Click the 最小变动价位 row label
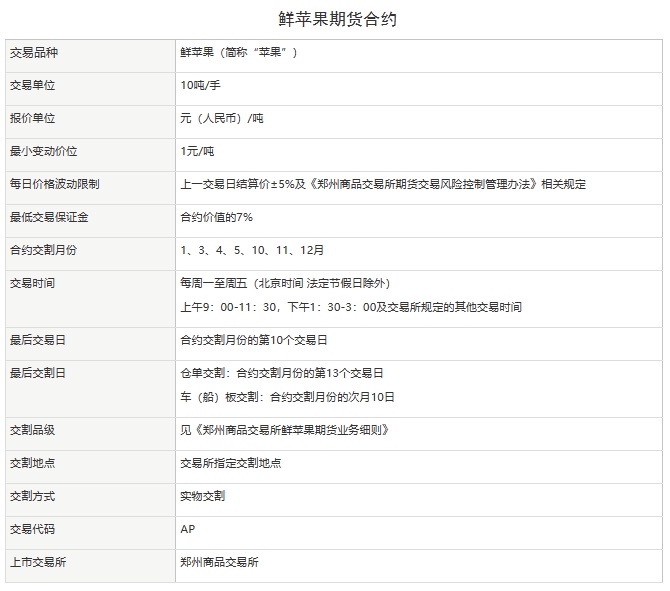The image size is (670, 591). tap(43, 151)
